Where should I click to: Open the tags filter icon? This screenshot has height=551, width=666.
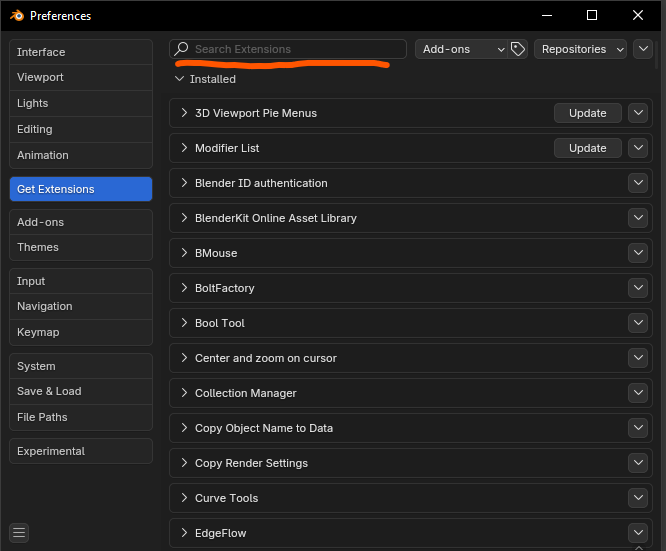(x=518, y=49)
